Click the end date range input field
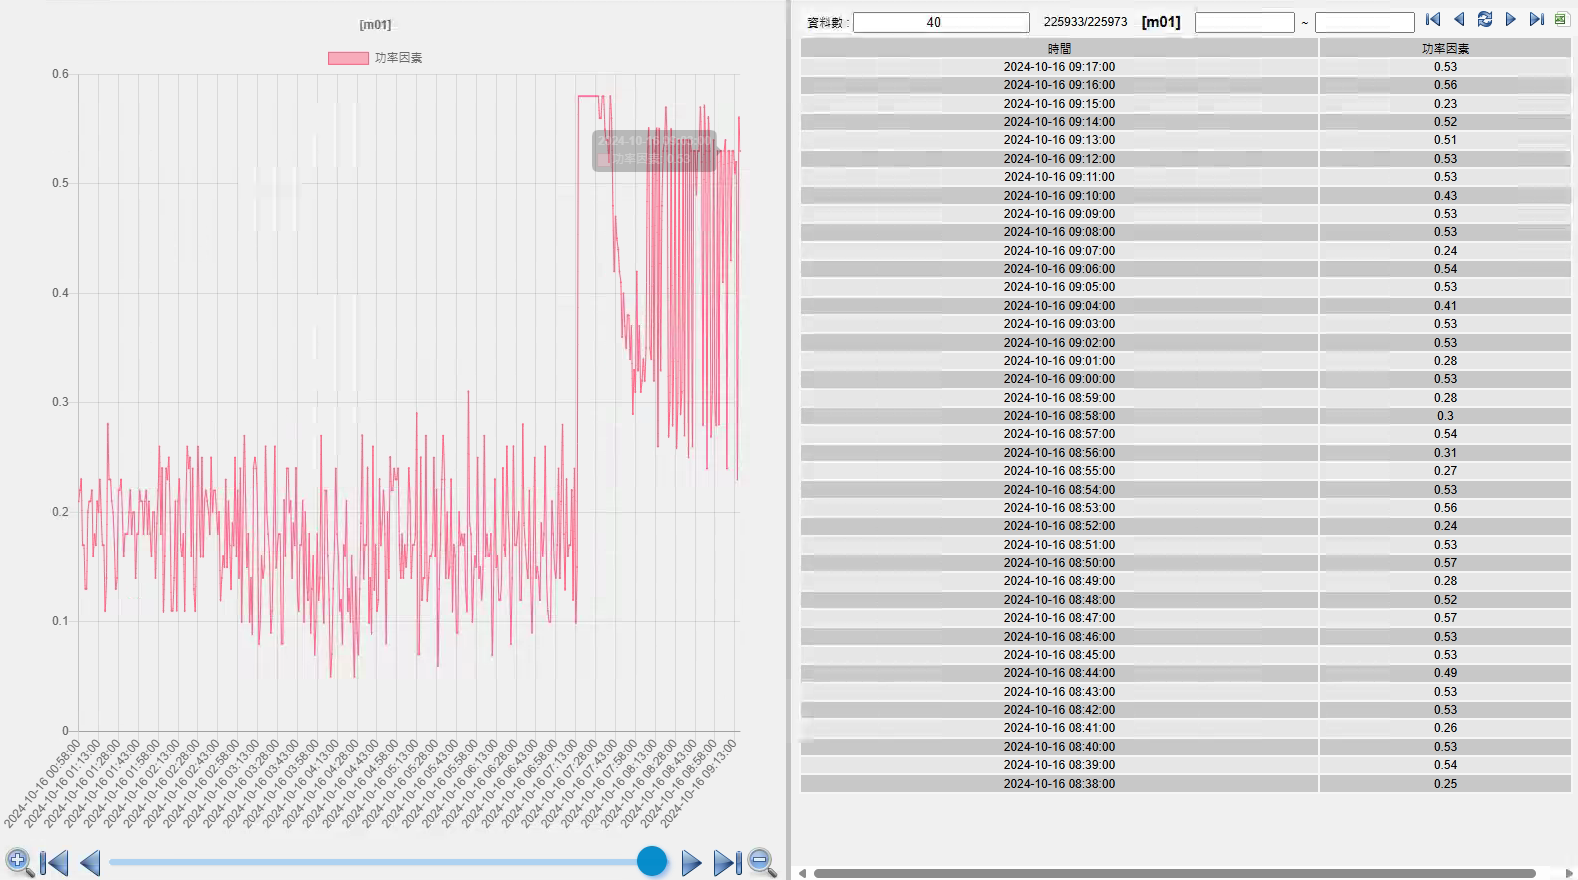The height and width of the screenshot is (880, 1578). coord(1364,22)
